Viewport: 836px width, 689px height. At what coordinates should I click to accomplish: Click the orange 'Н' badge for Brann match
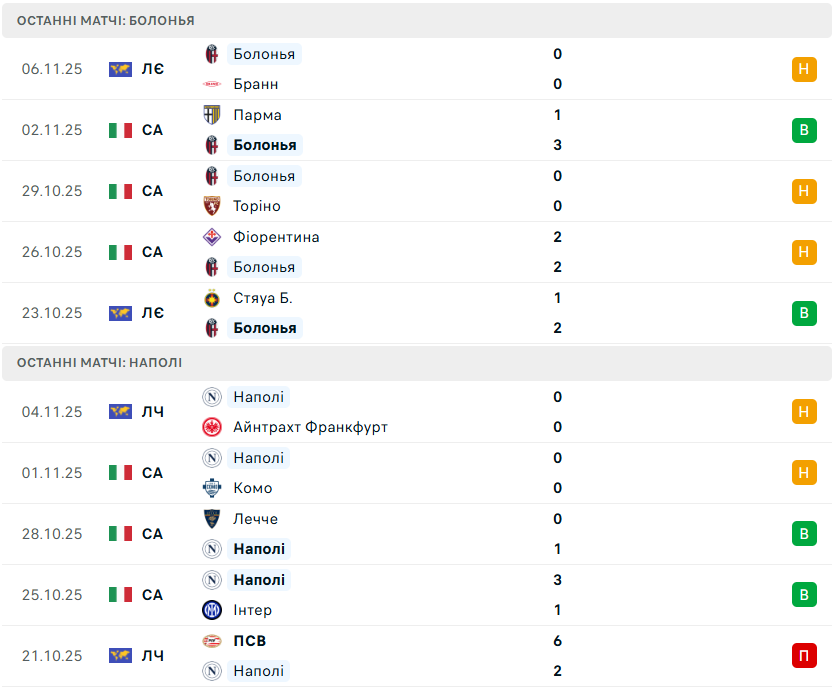point(804,69)
